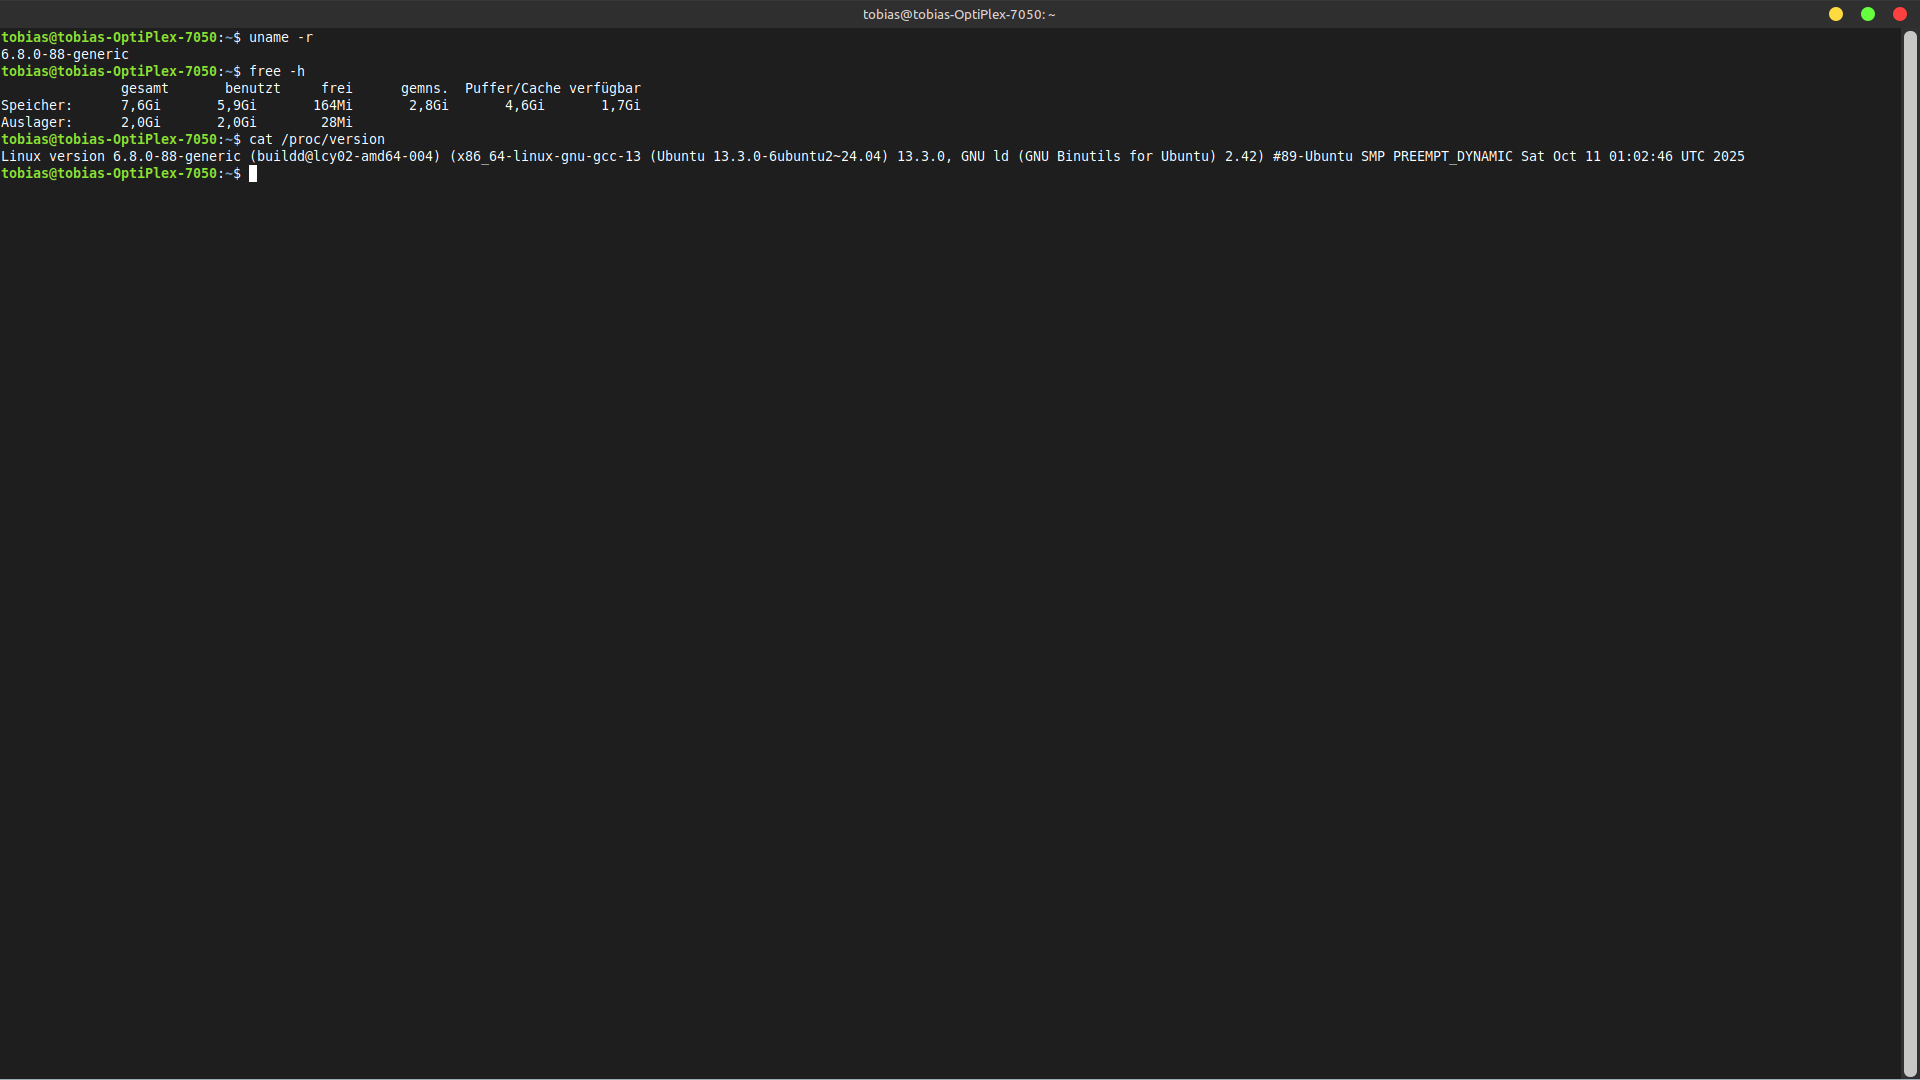Viewport: 1920px width, 1080px height.
Task: Click the terminal window title text
Action: coord(959,14)
